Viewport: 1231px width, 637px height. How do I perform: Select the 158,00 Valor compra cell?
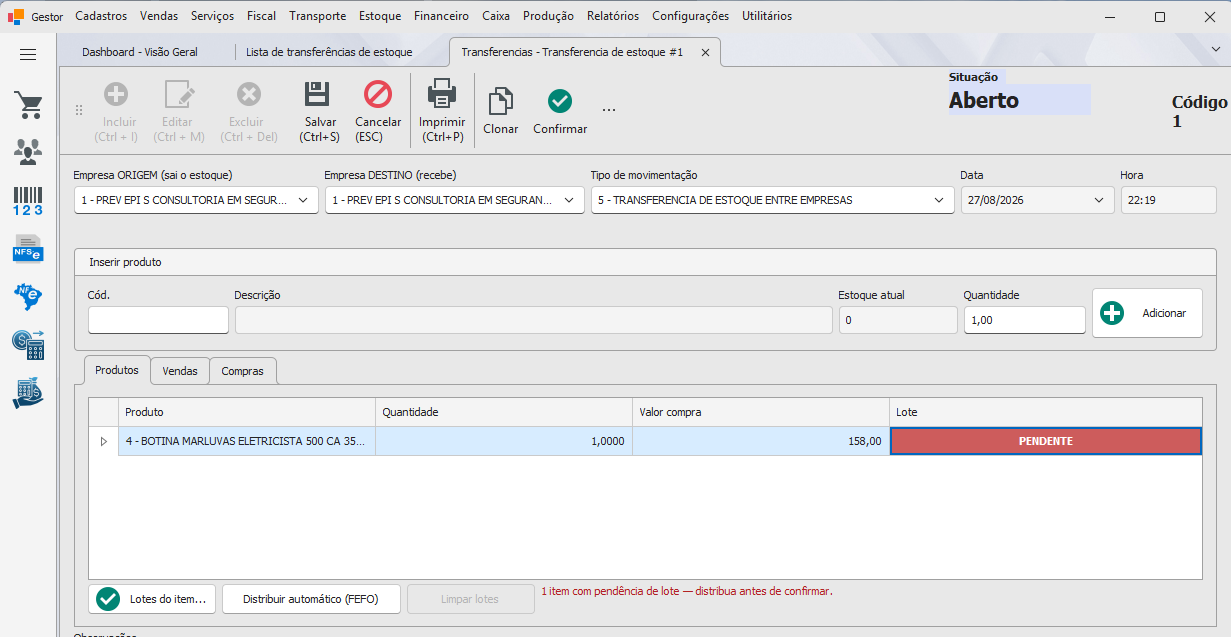pos(761,441)
